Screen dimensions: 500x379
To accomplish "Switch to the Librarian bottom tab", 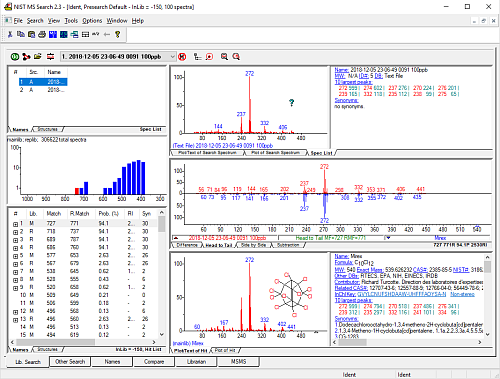I will pos(196,362).
